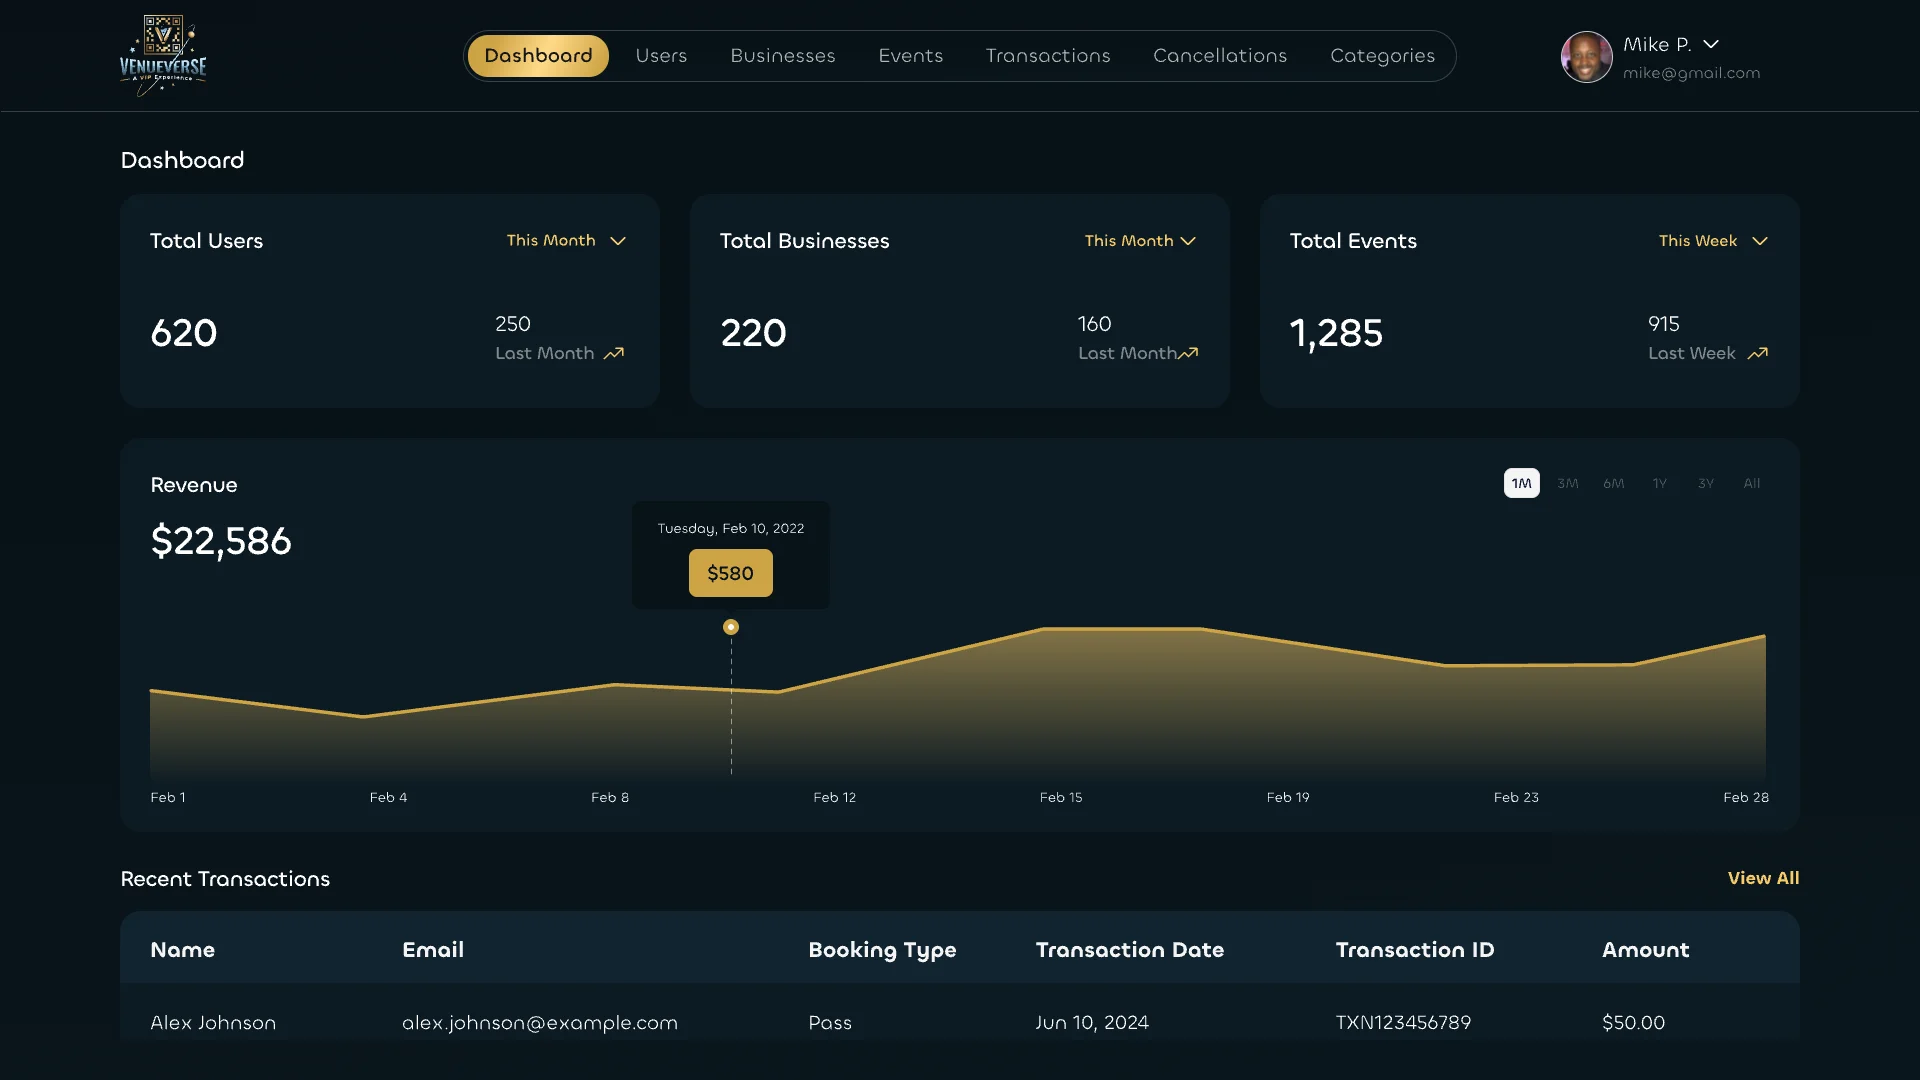Click the 1,285 Total Events value

[1336, 333]
